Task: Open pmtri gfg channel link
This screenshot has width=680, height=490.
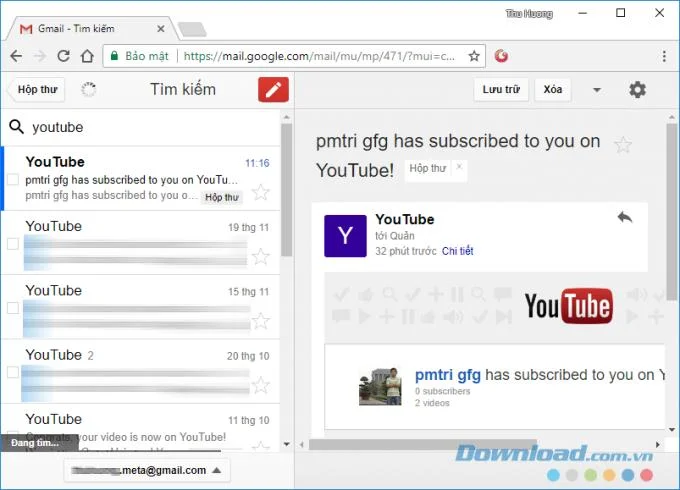Action: point(448,375)
